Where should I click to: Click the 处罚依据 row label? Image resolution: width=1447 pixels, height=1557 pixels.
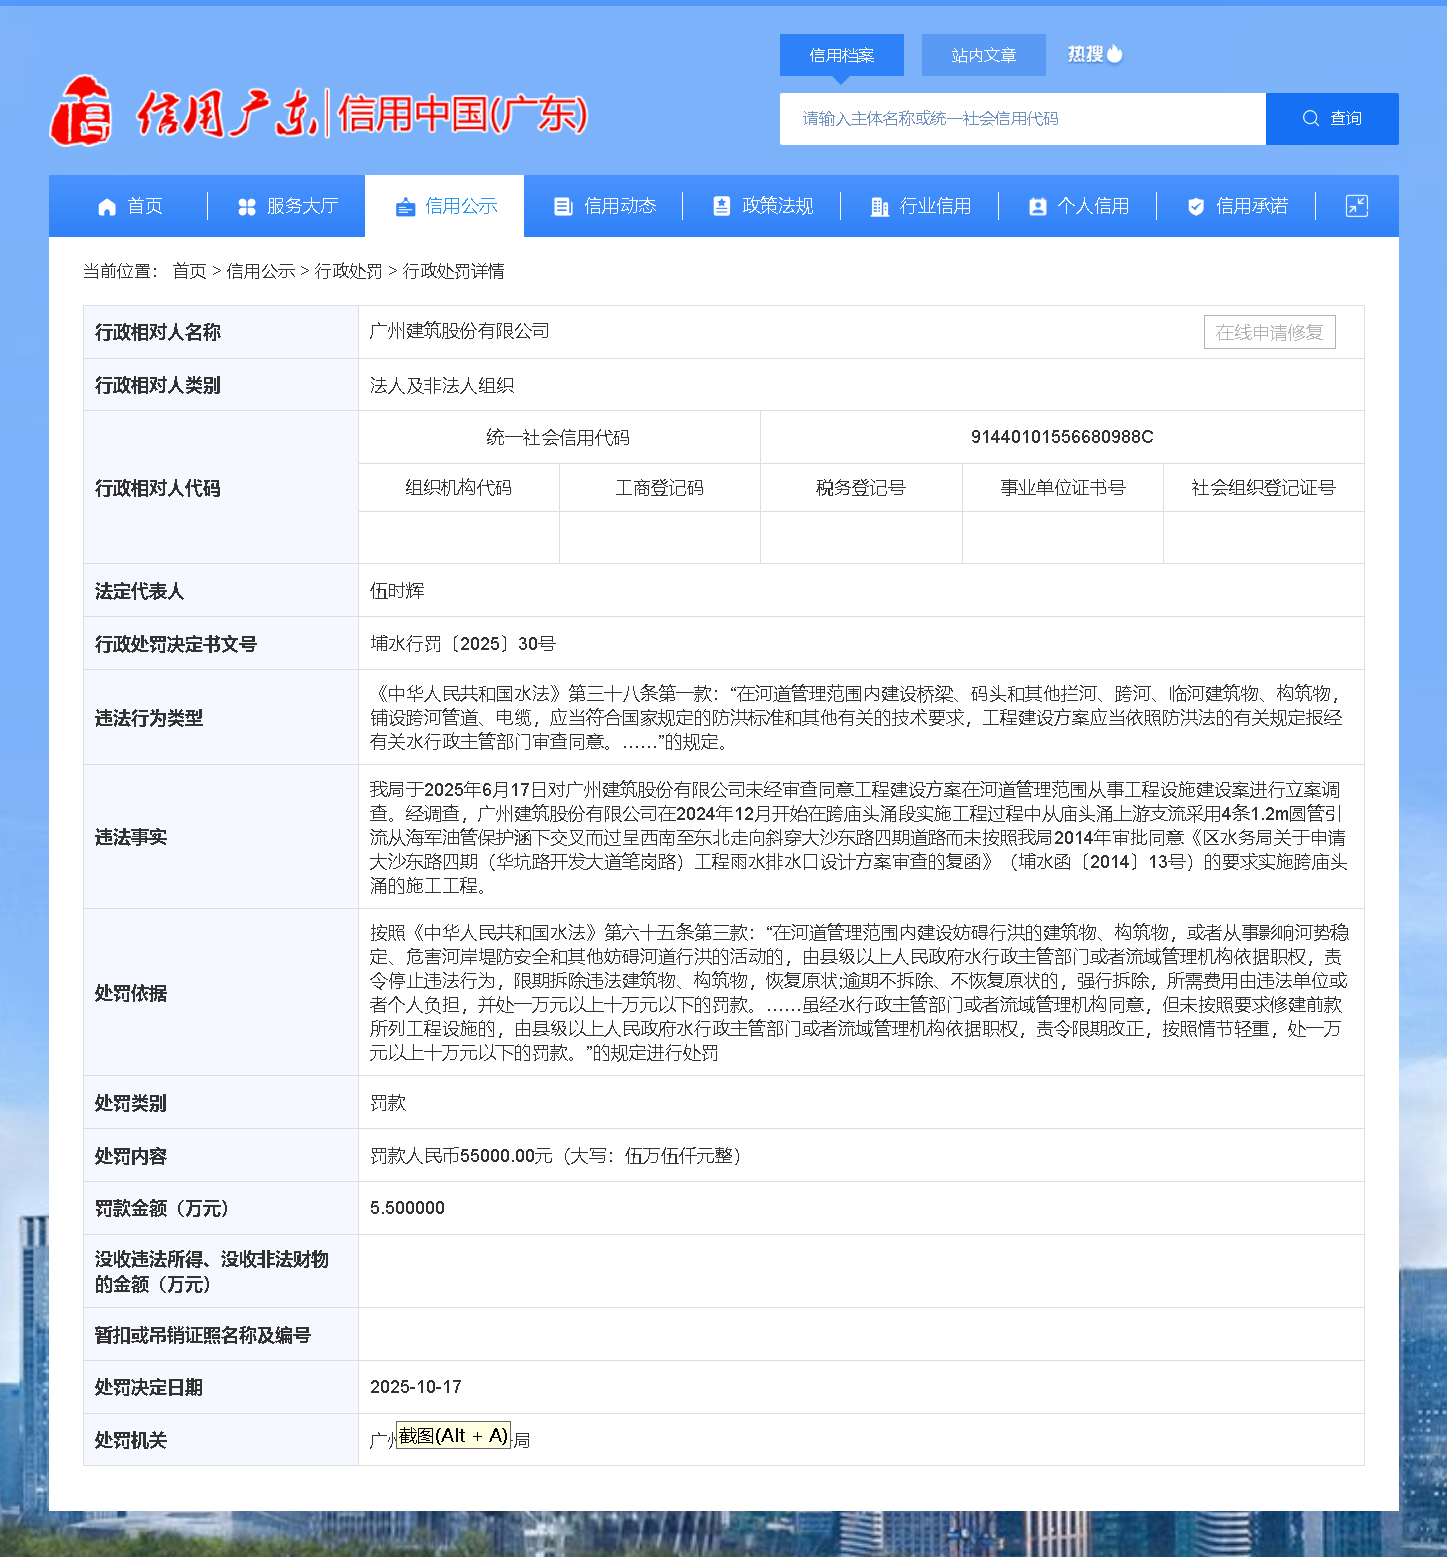tap(131, 993)
